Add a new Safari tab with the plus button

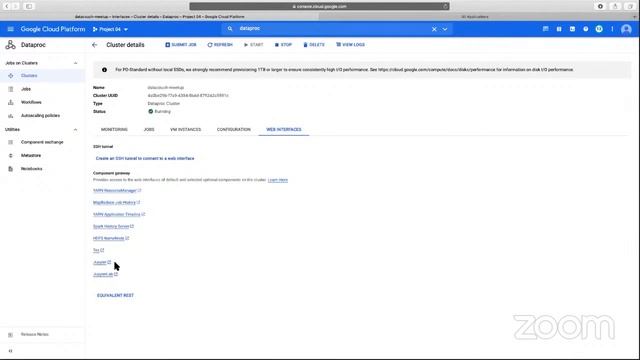635,17
